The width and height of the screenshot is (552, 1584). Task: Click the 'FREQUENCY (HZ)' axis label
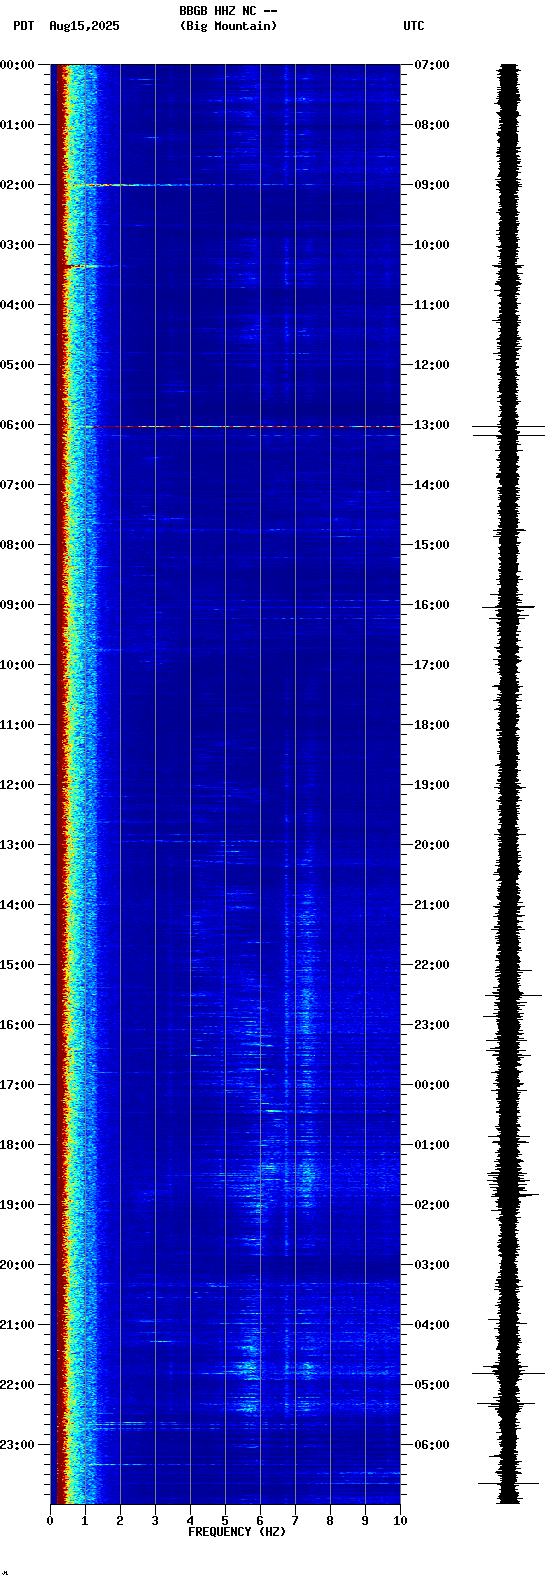237,1532
